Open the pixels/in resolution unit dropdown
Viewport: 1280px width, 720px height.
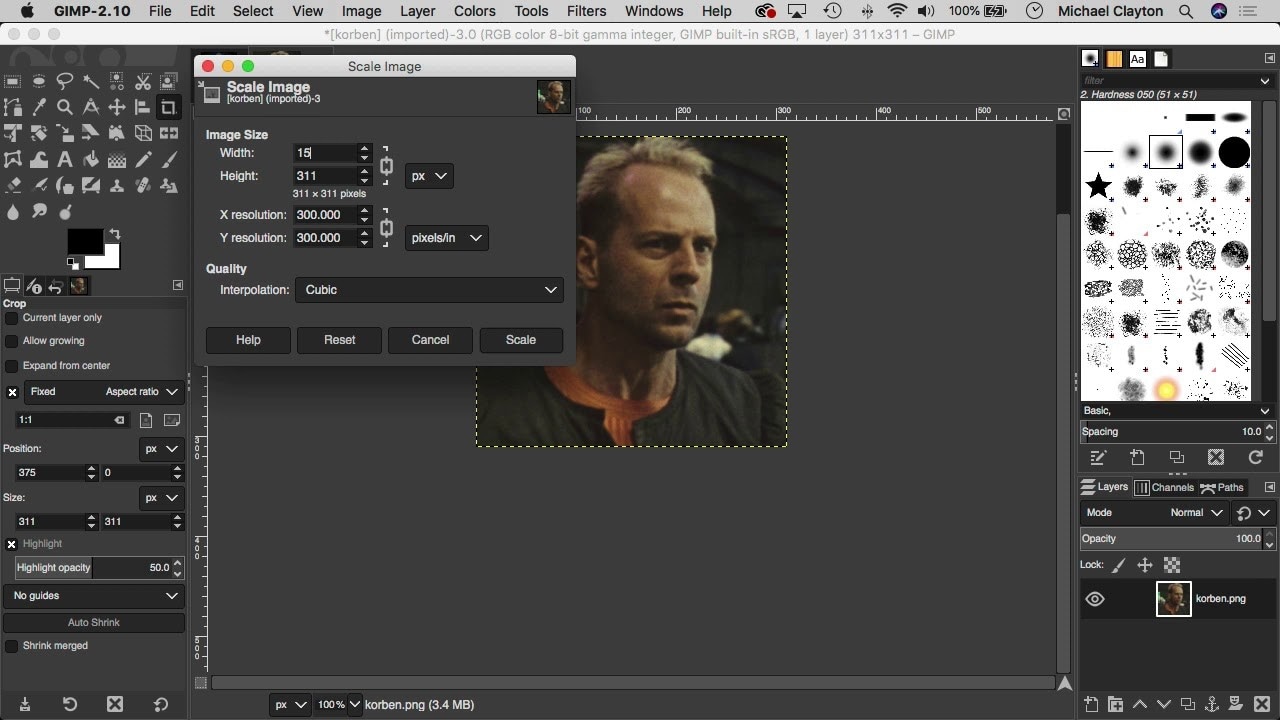click(446, 238)
